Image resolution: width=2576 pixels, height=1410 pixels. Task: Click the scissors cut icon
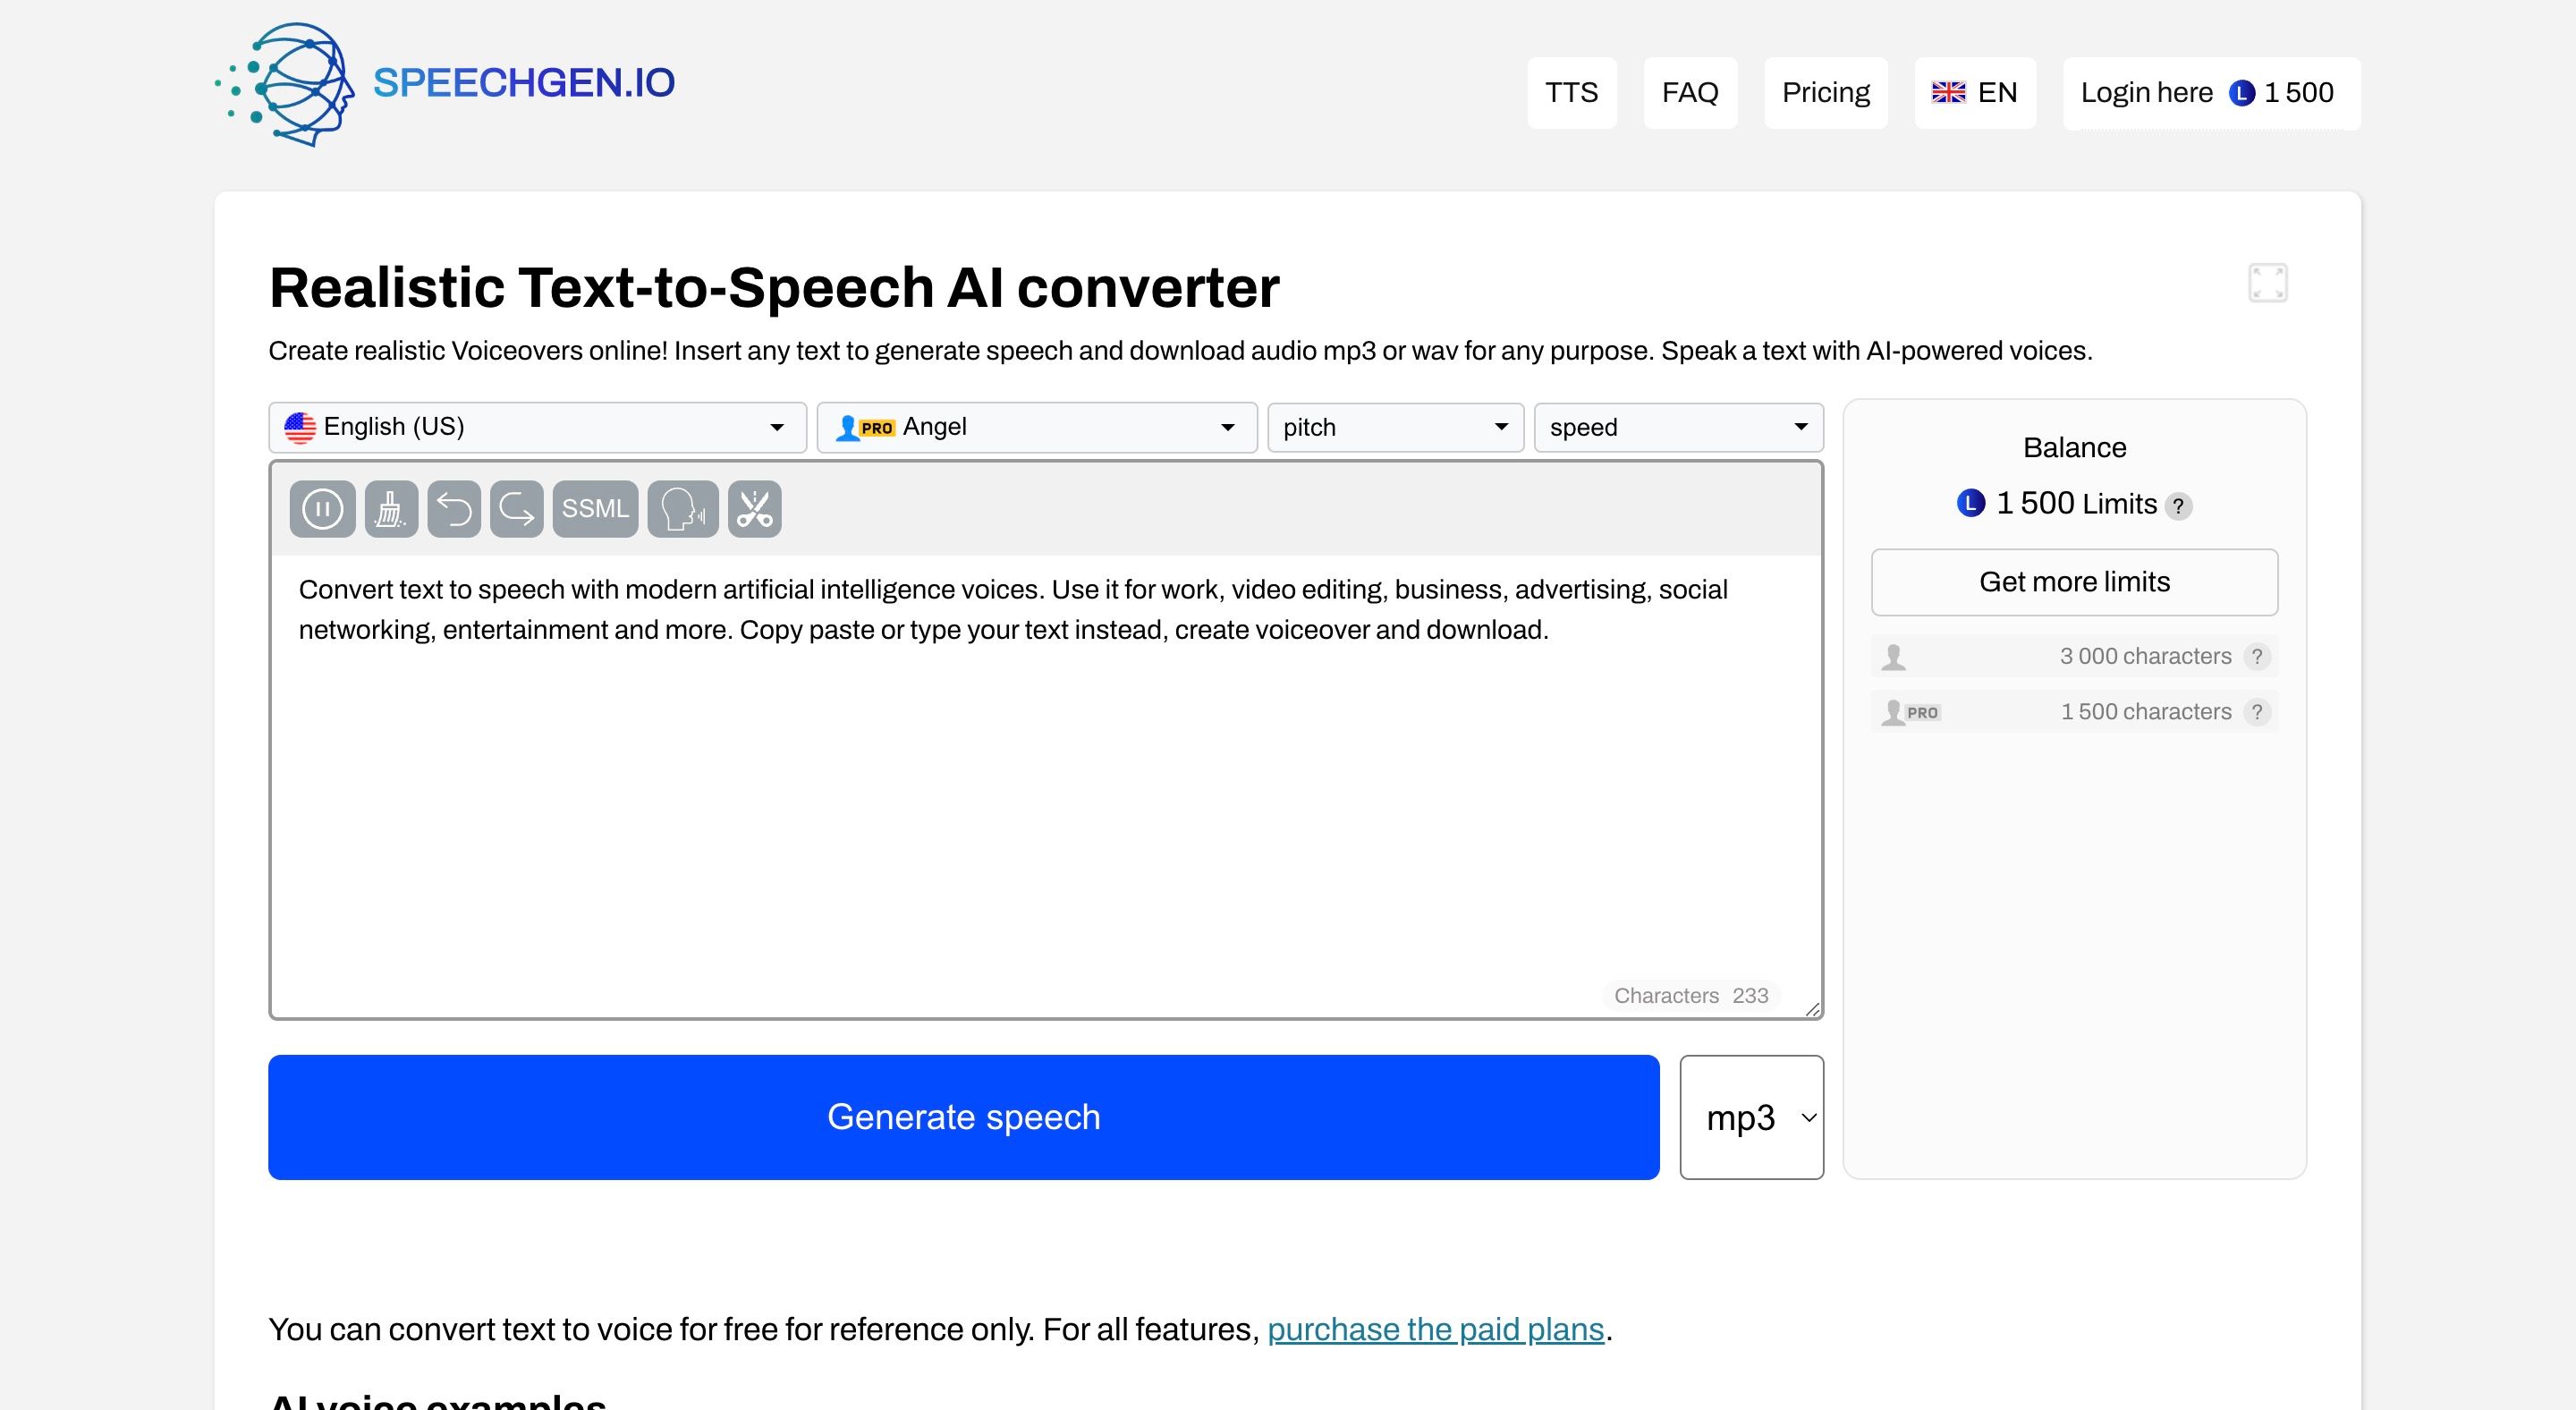point(754,509)
